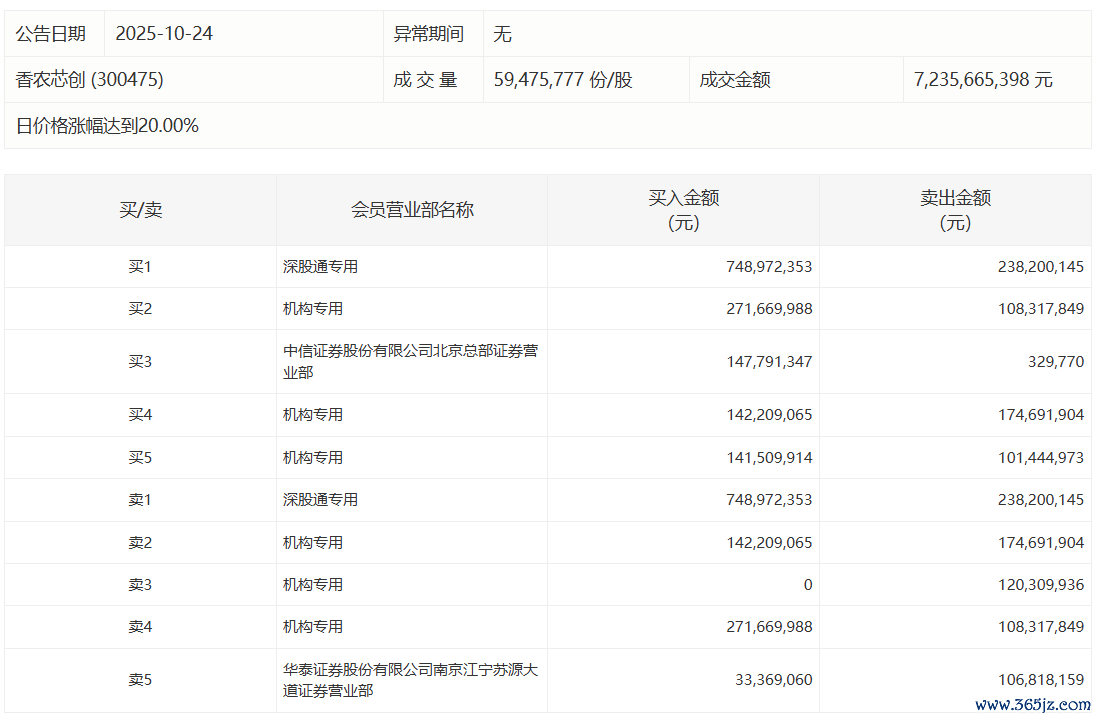The image size is (1098, 720).
Task: Click the 卖出金额 column header
Action: (x=955, y=210)
